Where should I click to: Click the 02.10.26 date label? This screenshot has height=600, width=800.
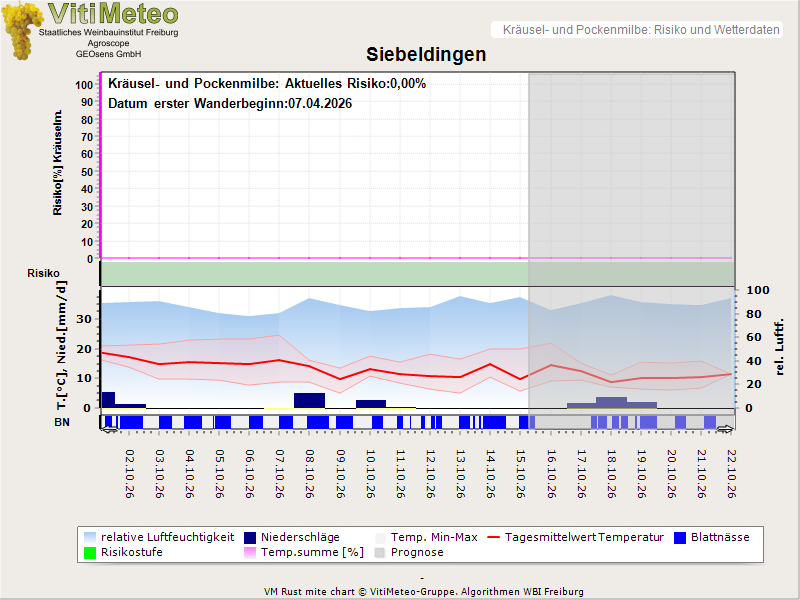(130, 474)
